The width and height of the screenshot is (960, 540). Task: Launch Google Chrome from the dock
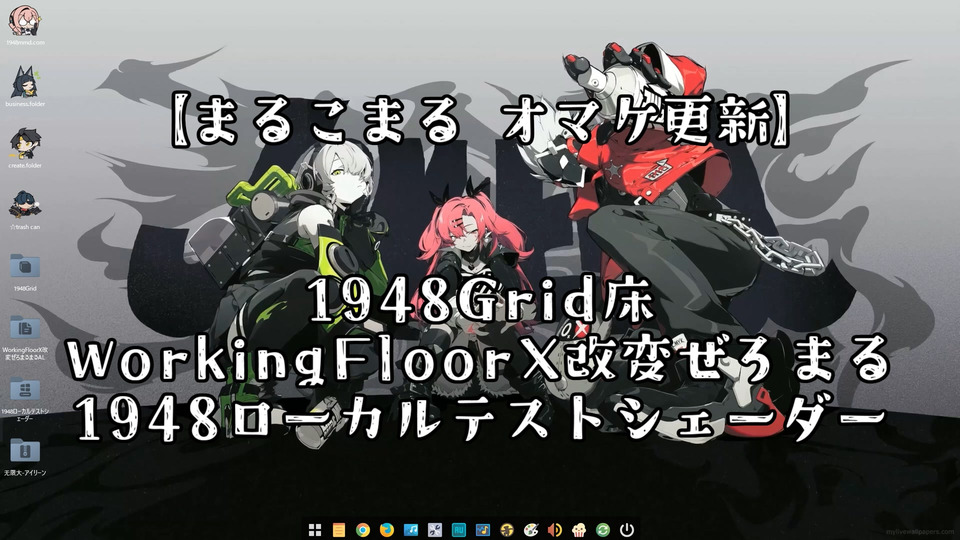pyautogui.click(x=362, y=530)
